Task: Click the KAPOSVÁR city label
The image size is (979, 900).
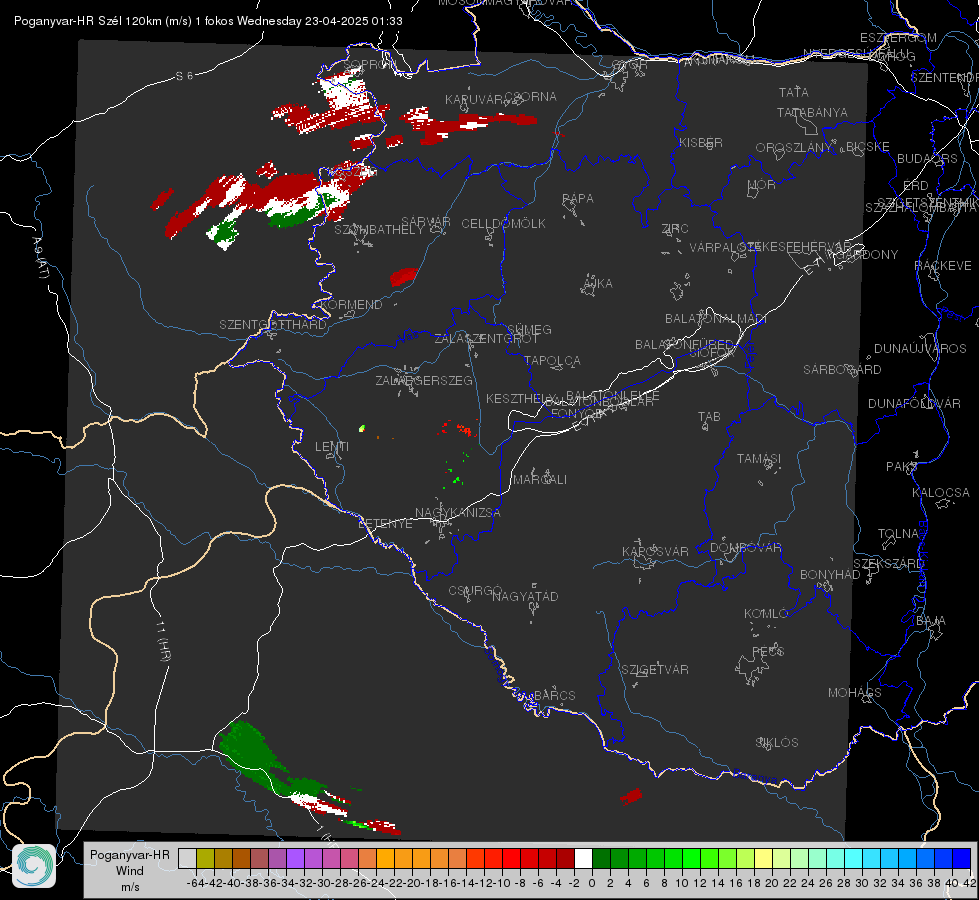Action: [656, 551]
